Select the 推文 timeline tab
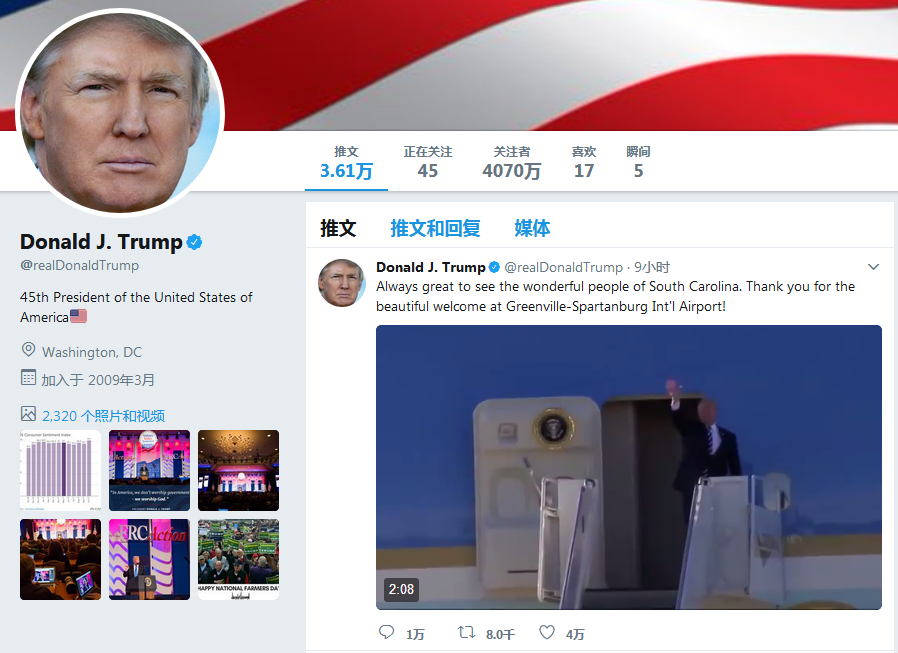The image size is (898, 653). 338,228
